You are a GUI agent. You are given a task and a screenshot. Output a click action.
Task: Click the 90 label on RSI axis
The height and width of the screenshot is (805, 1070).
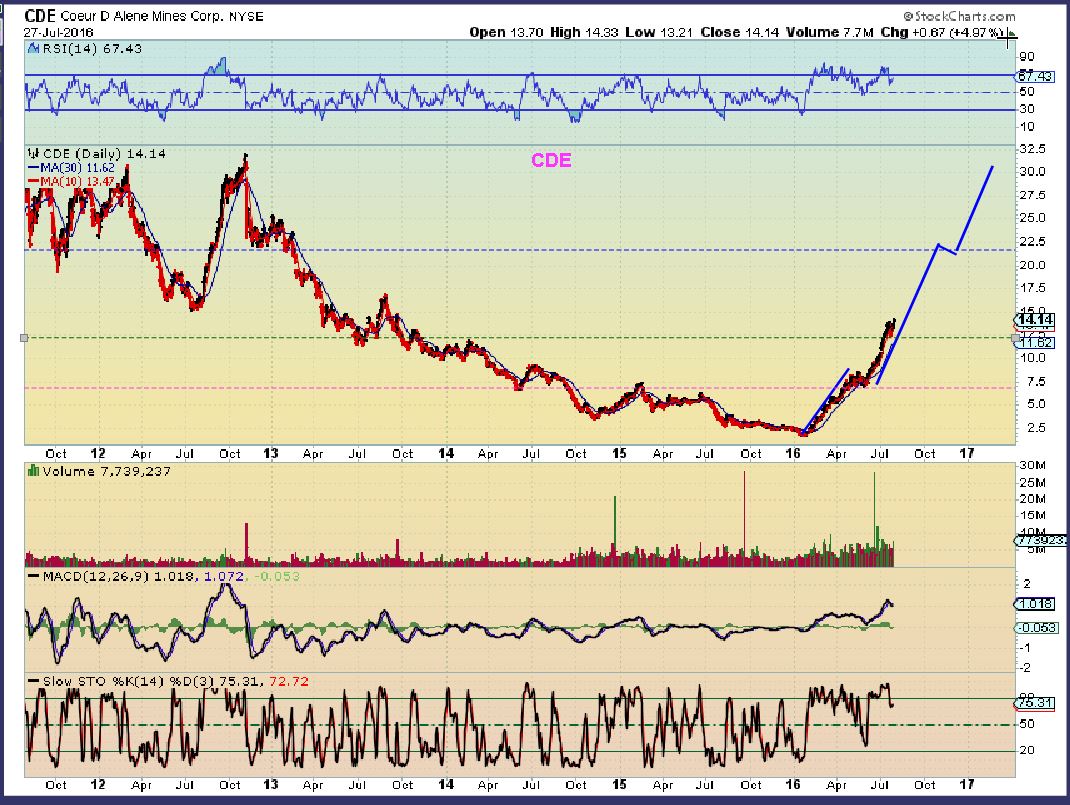pyautogui.click(x=1026, y=57)
